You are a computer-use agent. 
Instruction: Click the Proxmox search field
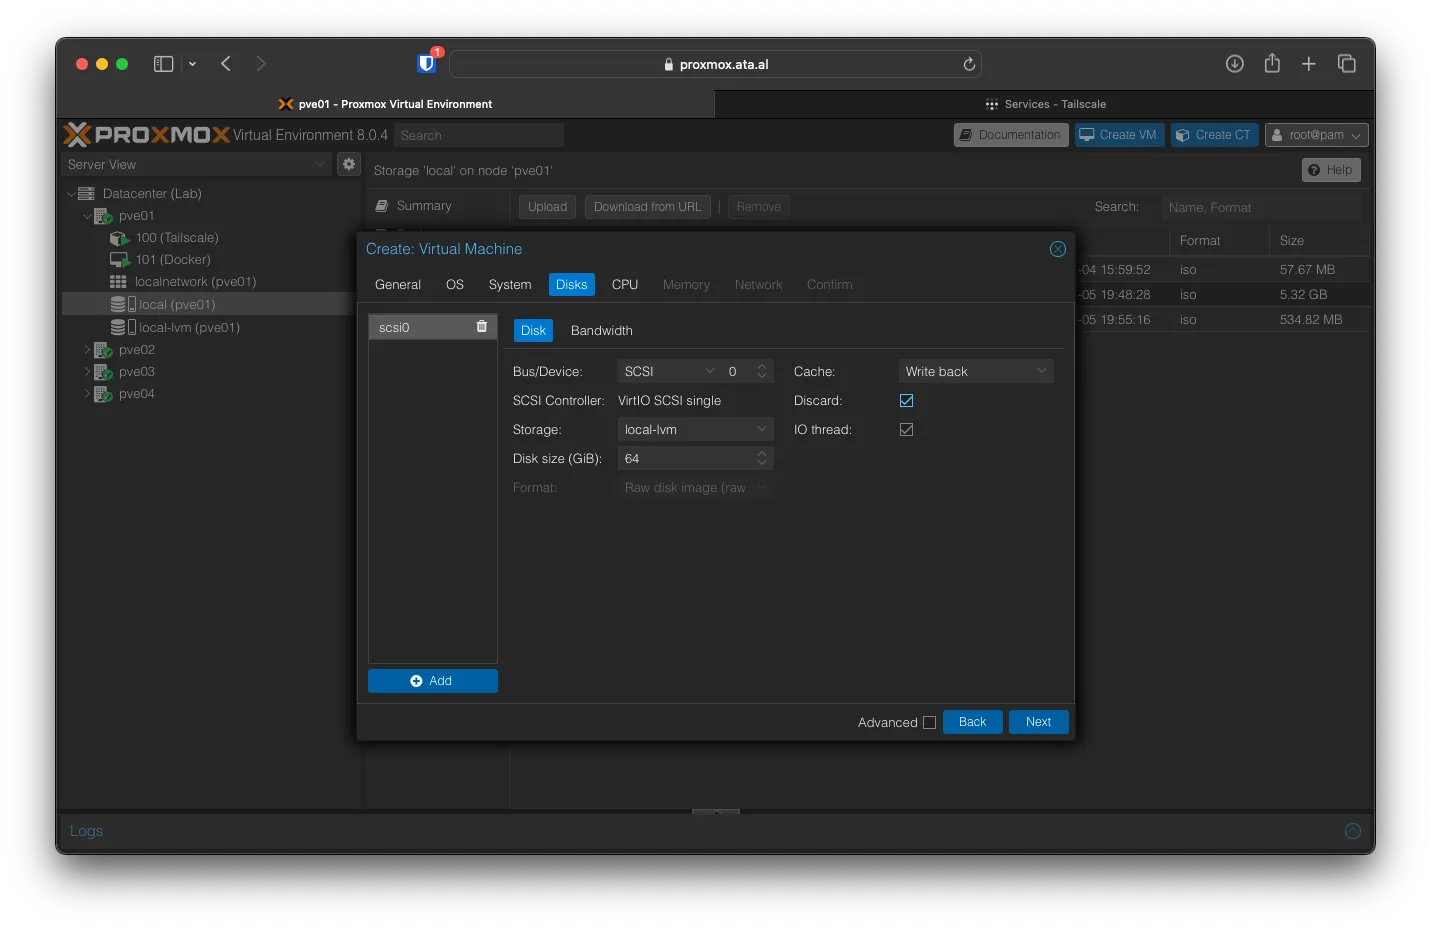point(479,135)
